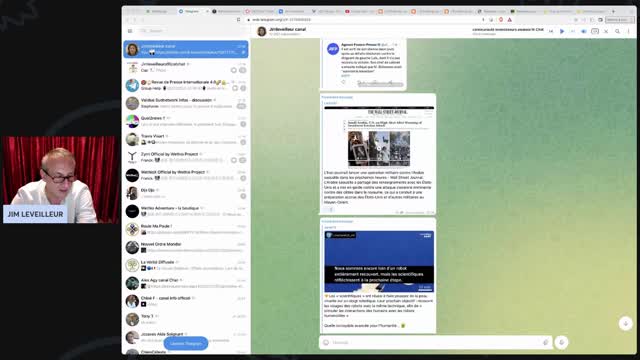Screen dimensions: 640x360
Task: Skip to next audio track in header
Action: [x=573, y=31]
